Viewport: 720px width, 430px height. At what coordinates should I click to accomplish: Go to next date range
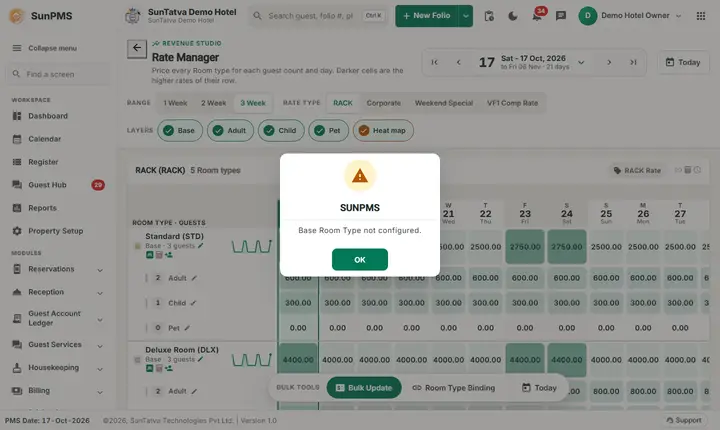609,62
